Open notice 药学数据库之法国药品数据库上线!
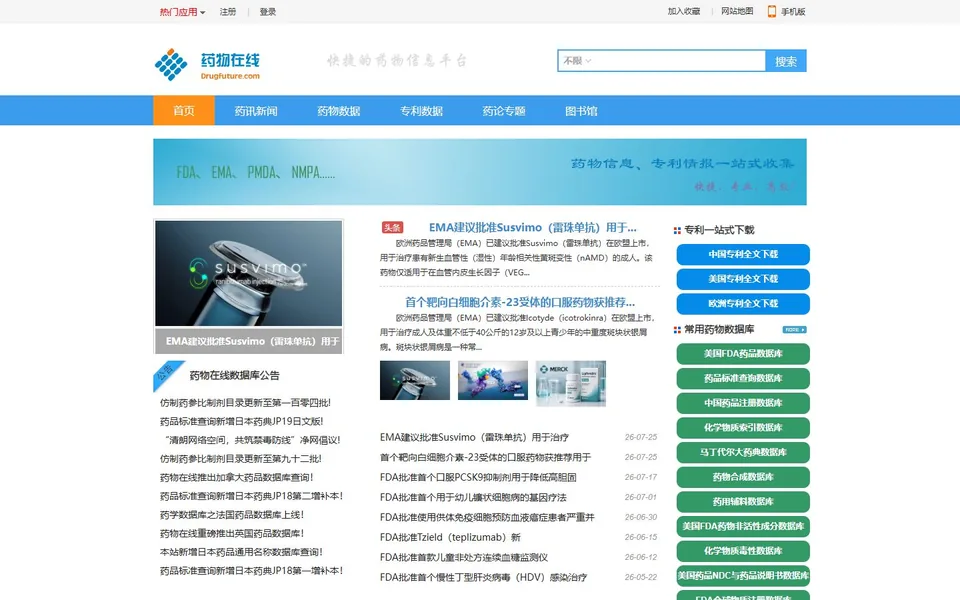The height and width of the screenshot is (600, 960). 232,515
